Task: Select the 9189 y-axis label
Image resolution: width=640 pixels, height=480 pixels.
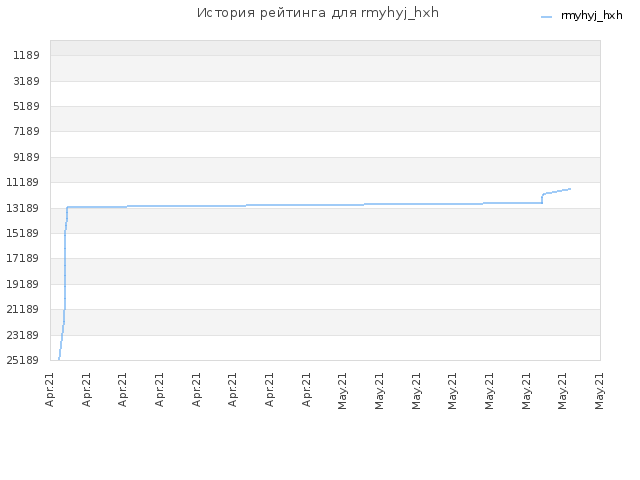Action: click(x=26, y=157)
